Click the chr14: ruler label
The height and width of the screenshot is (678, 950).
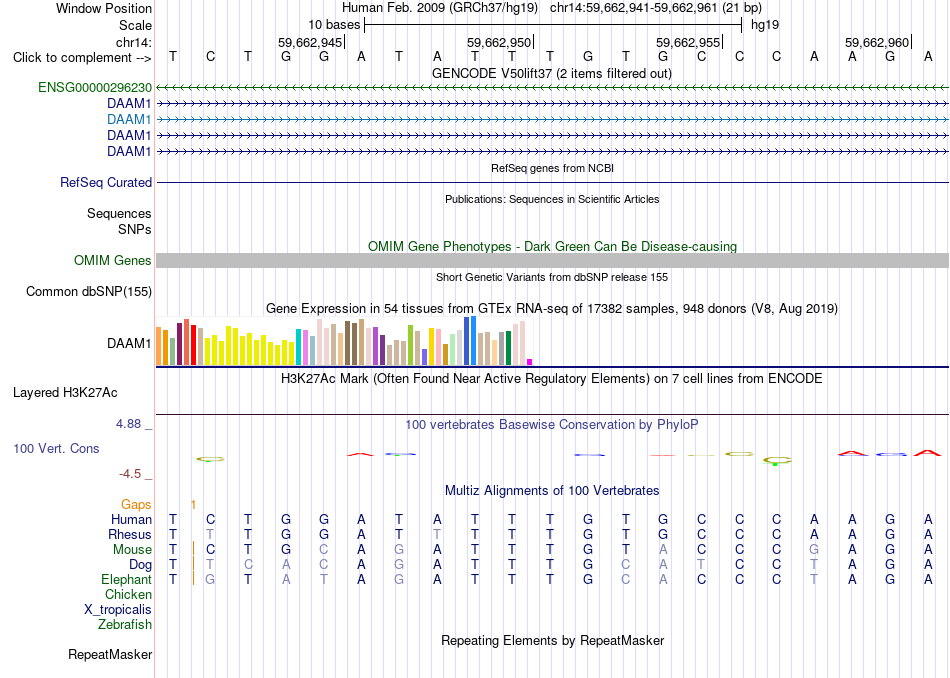[x=134, y=42]
